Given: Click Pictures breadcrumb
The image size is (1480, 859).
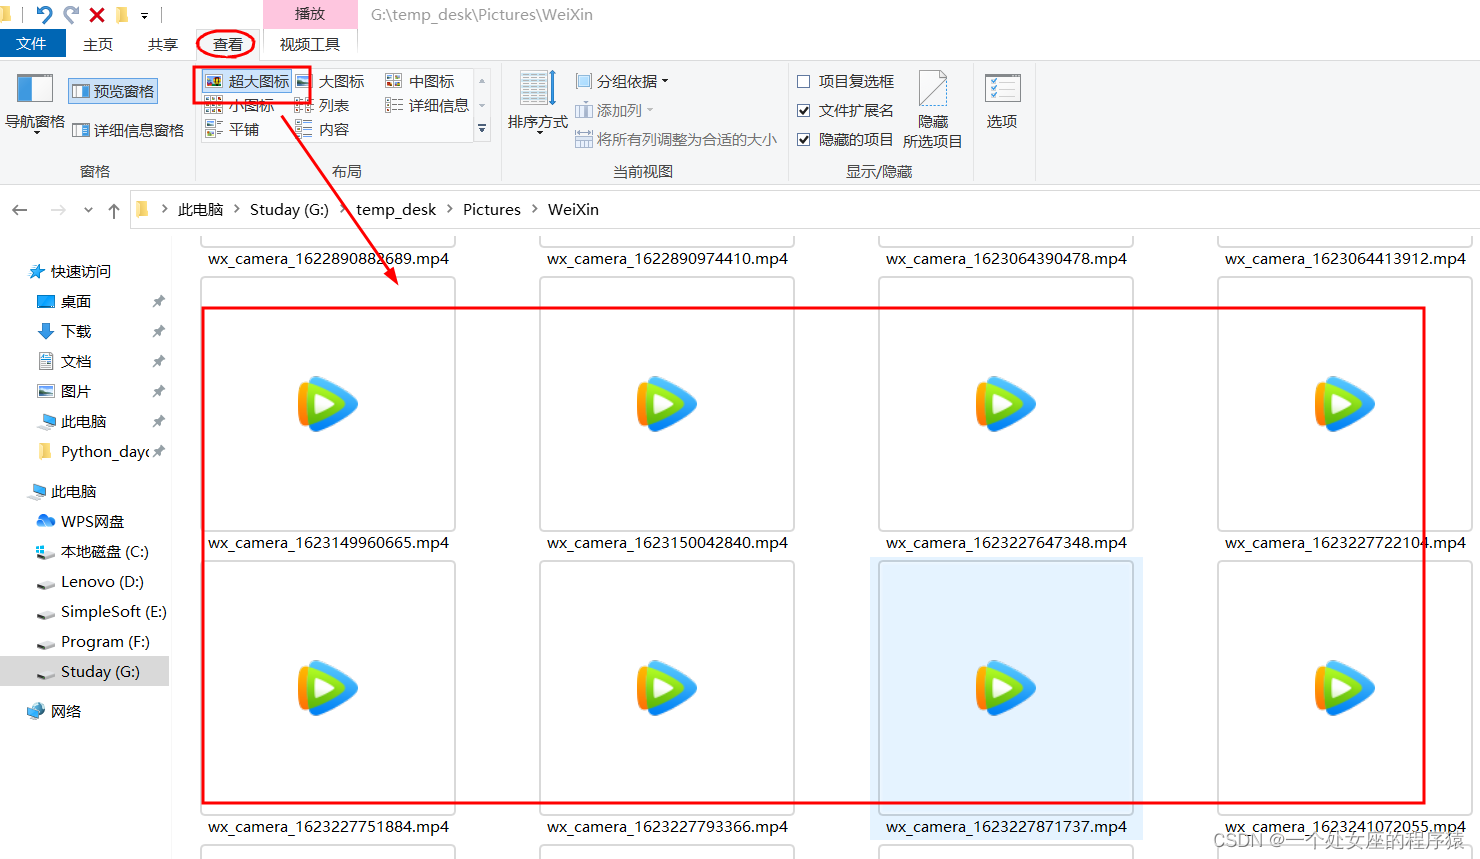Looking at the screenshot, I should point(492,209).
